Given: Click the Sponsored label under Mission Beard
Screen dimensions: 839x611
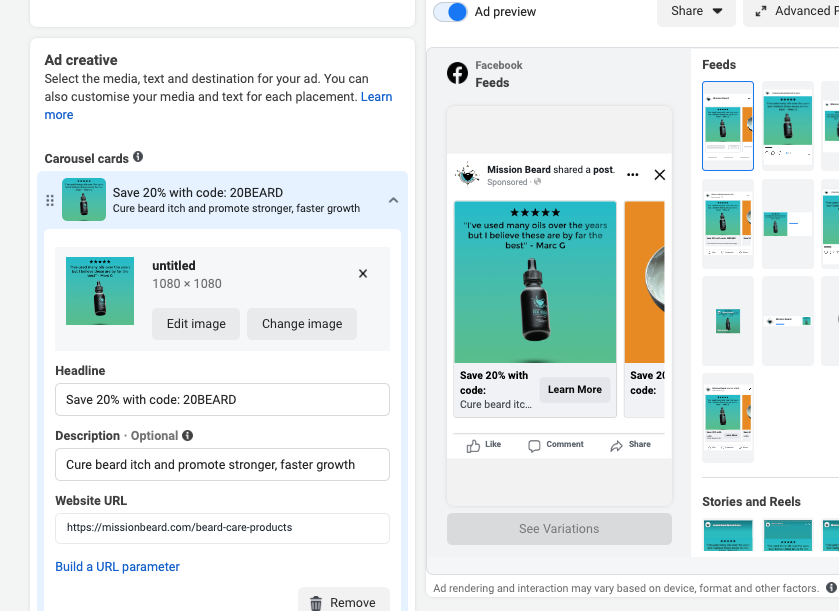Looking at the screenshot, I should [507, 182].
